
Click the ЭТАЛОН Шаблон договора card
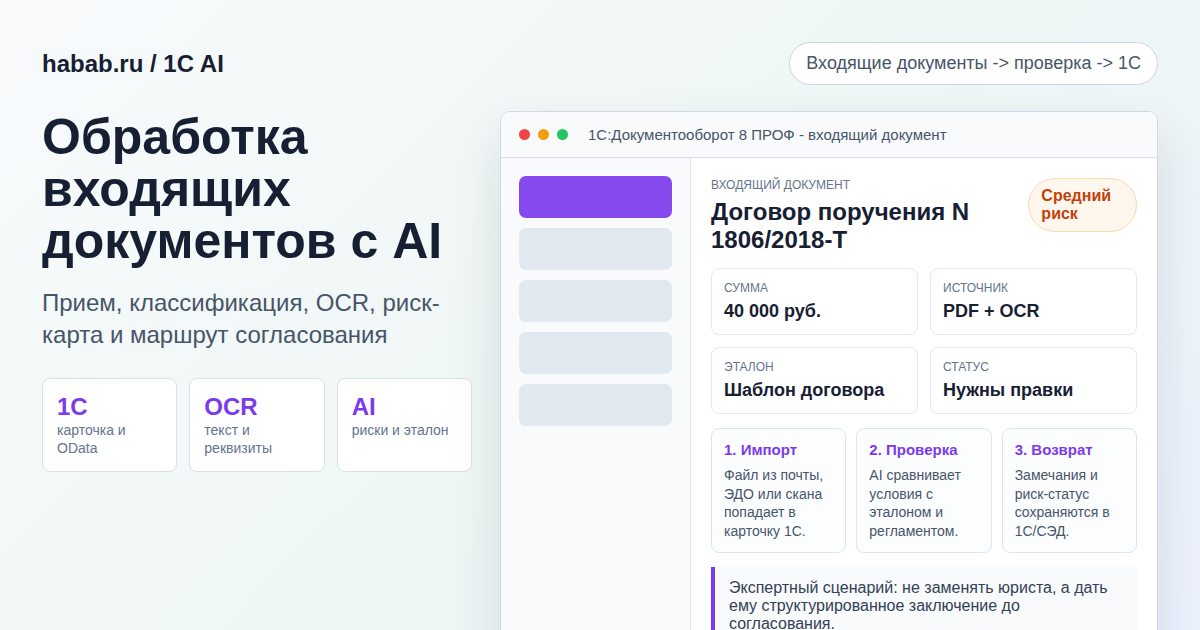814,380
